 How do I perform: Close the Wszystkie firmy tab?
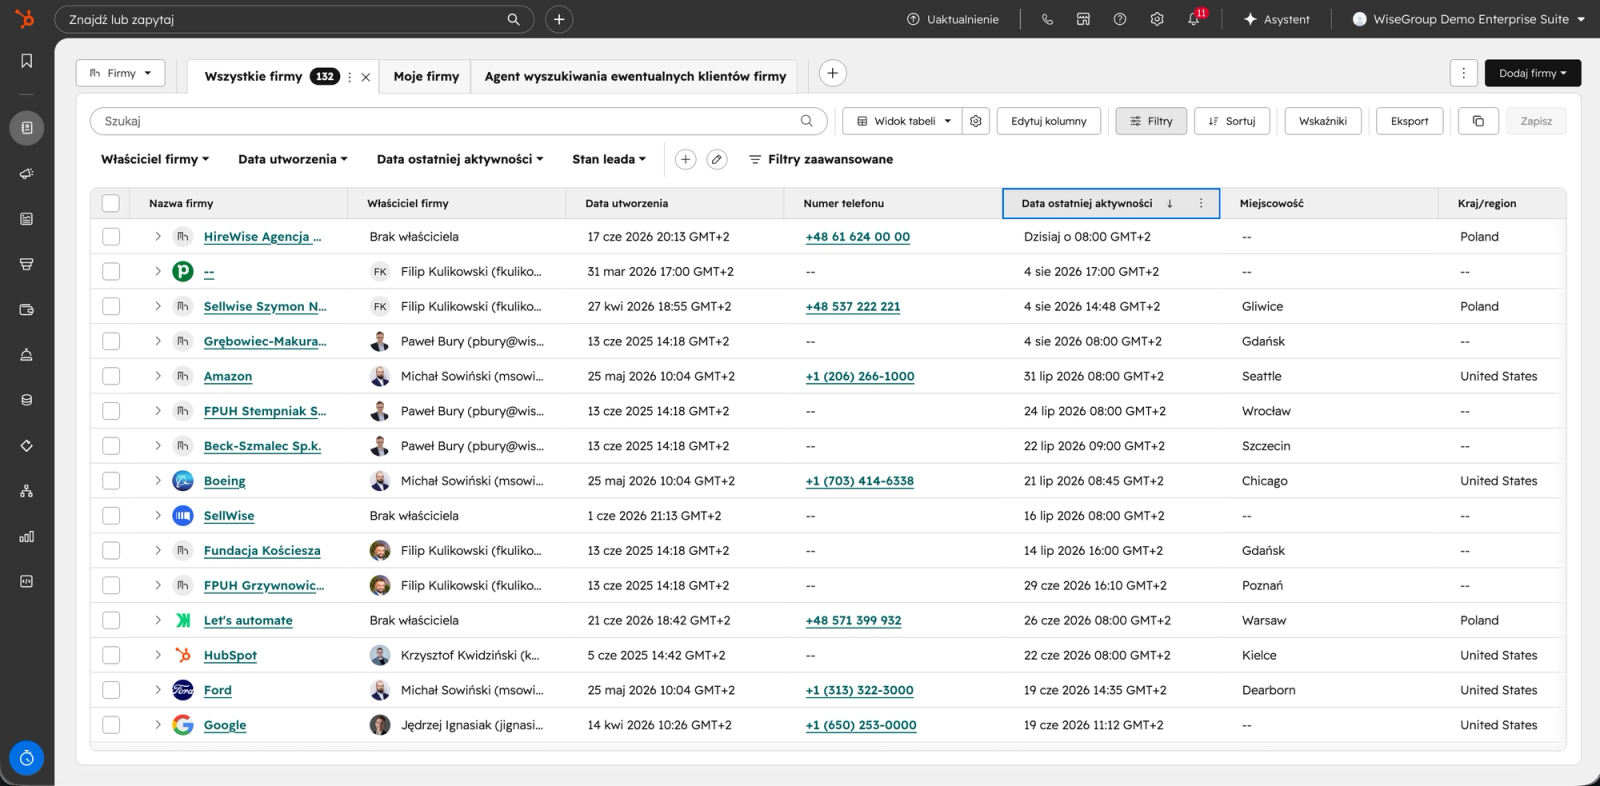366,77
